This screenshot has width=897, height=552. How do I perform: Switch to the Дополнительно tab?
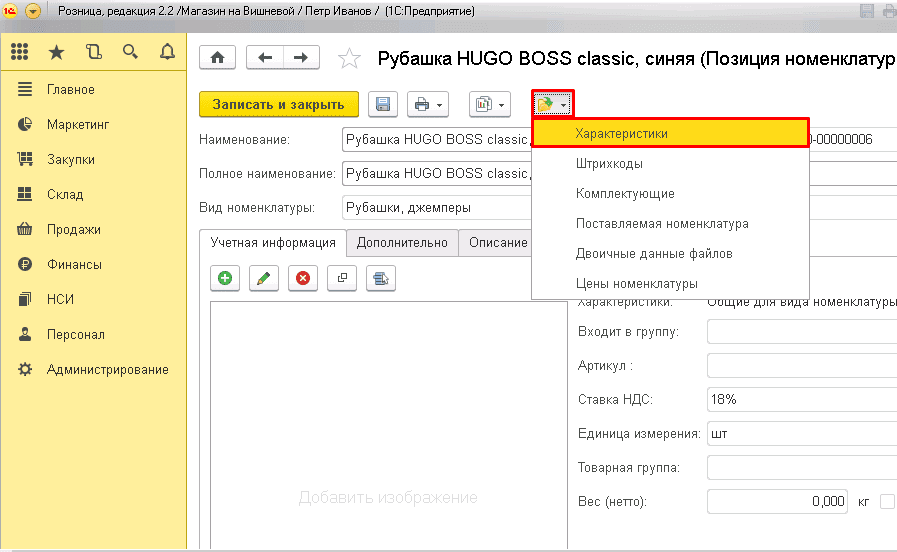pos(402,243)
